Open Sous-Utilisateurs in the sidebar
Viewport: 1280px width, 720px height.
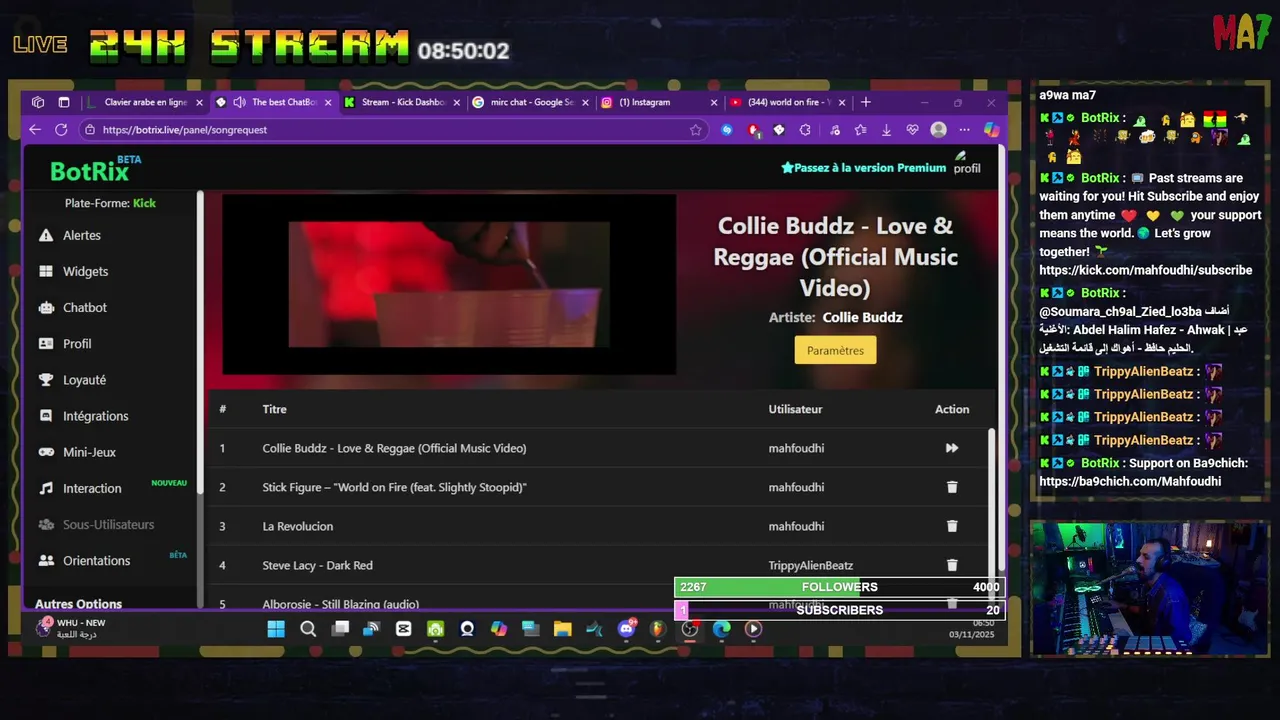coord(96,524)
